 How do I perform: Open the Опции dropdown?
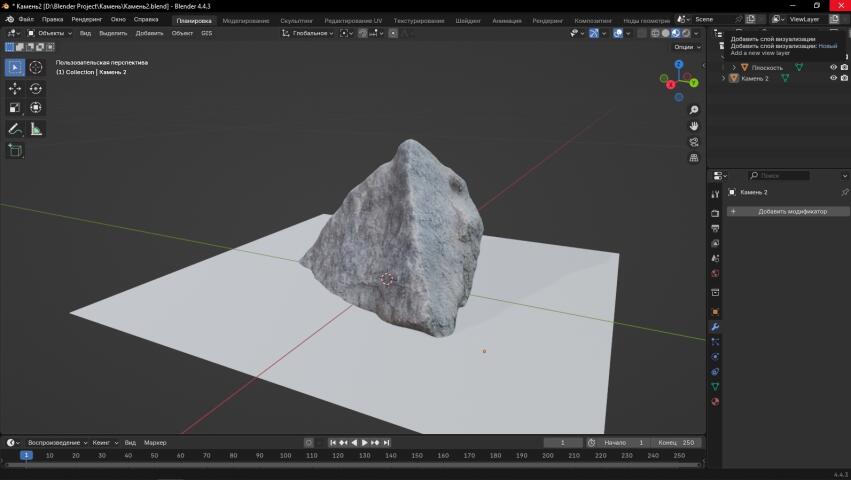pyautogui.click(x=687, y=47)
